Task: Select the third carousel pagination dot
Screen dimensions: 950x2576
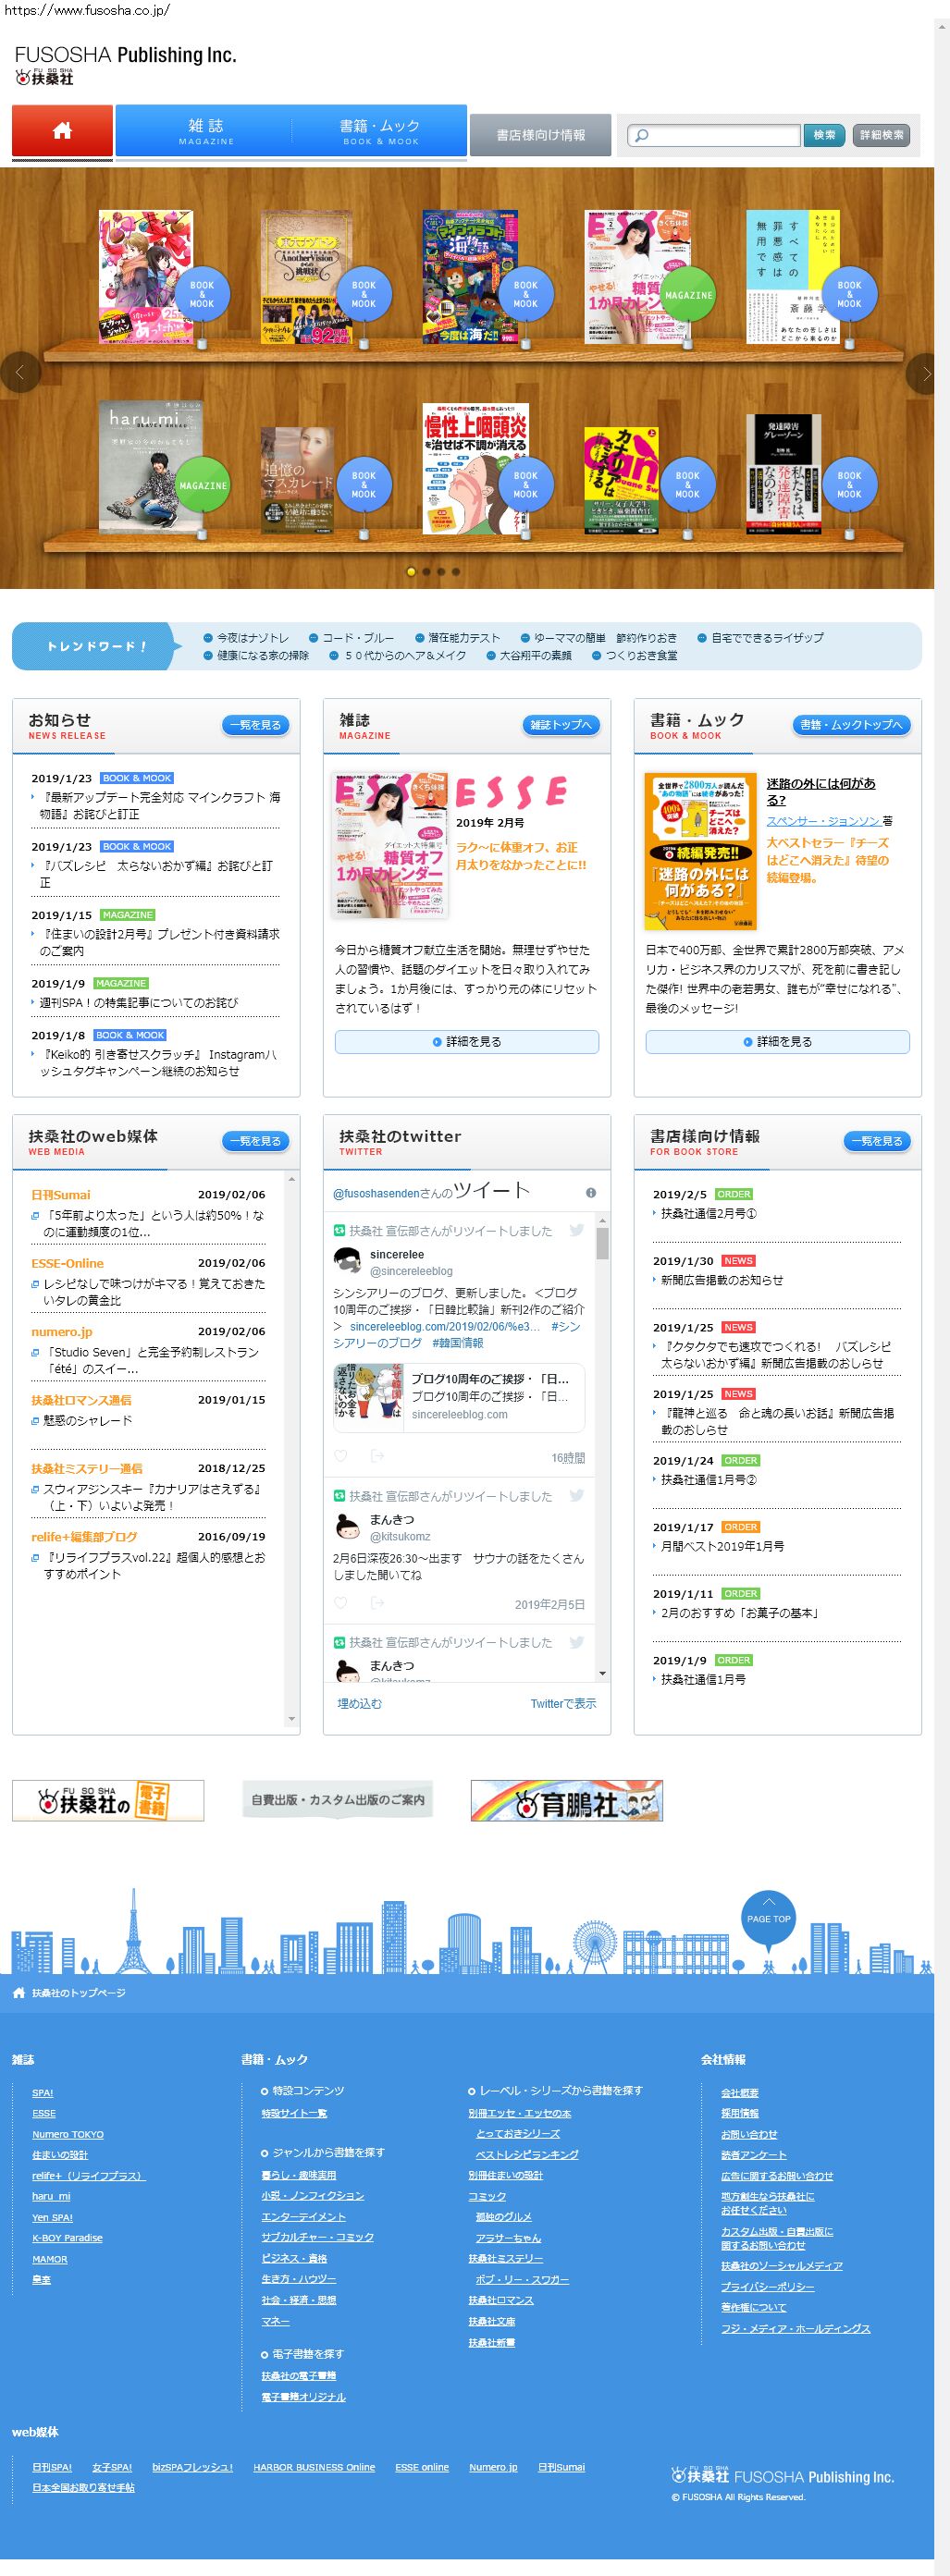Action: 441,572
